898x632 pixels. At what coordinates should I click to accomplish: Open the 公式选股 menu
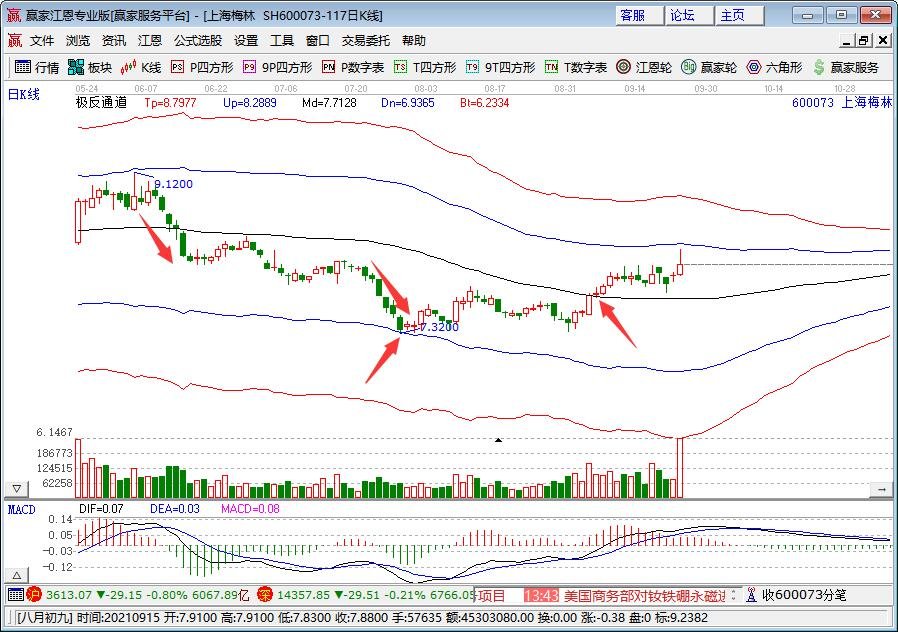tap(198, 41)
